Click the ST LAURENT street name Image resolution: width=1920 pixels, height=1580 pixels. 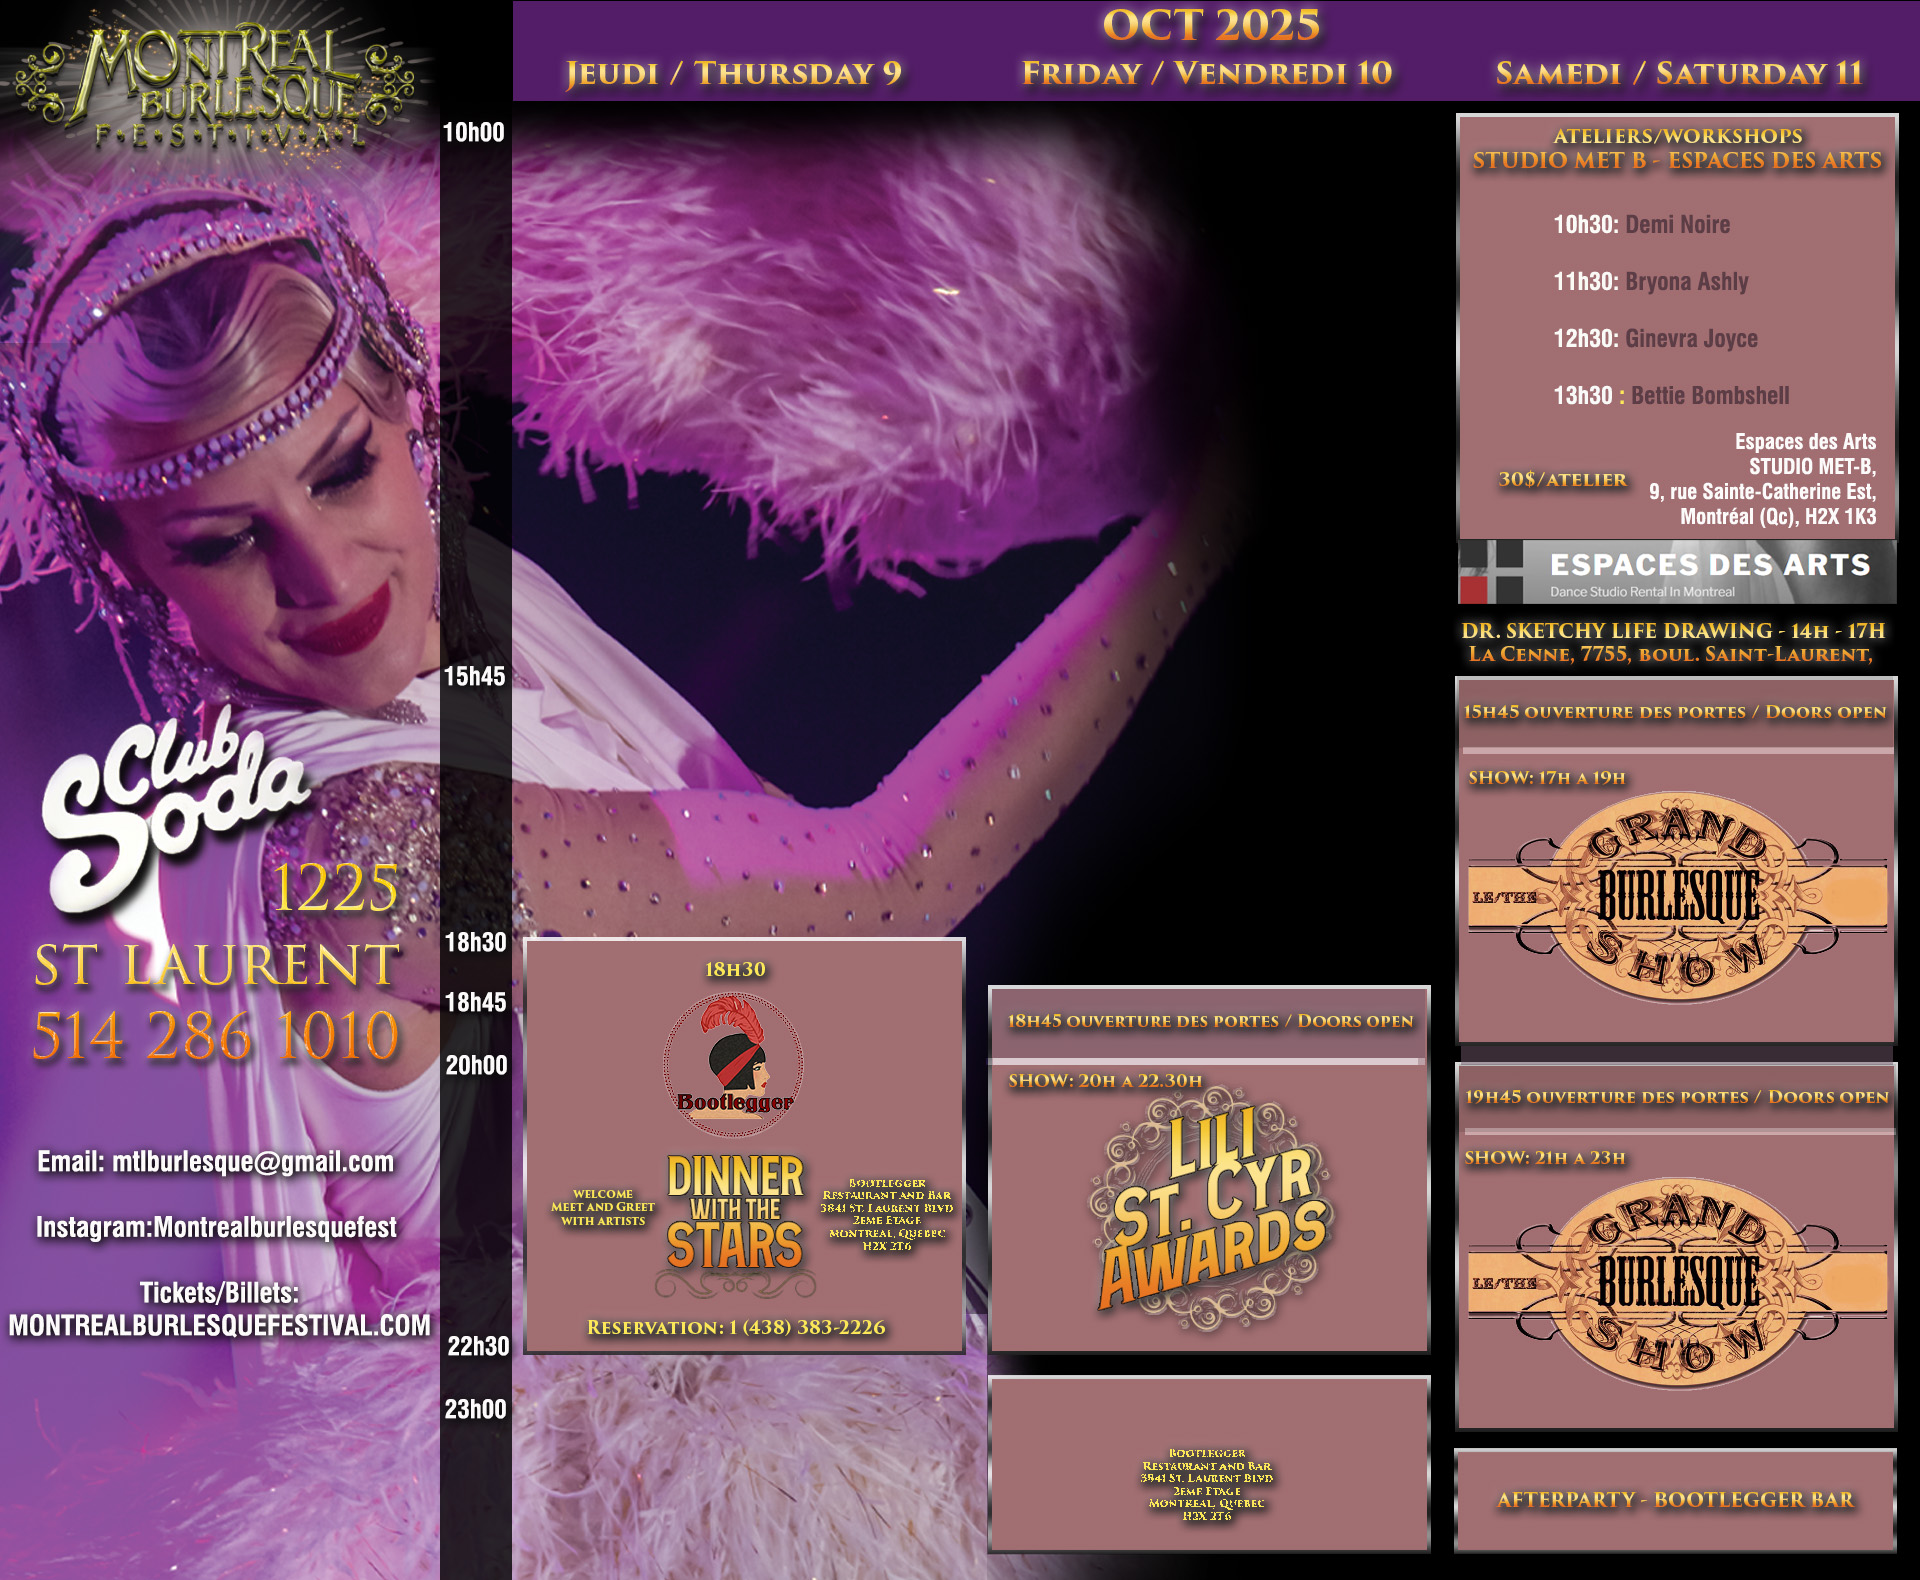(217, 965)
